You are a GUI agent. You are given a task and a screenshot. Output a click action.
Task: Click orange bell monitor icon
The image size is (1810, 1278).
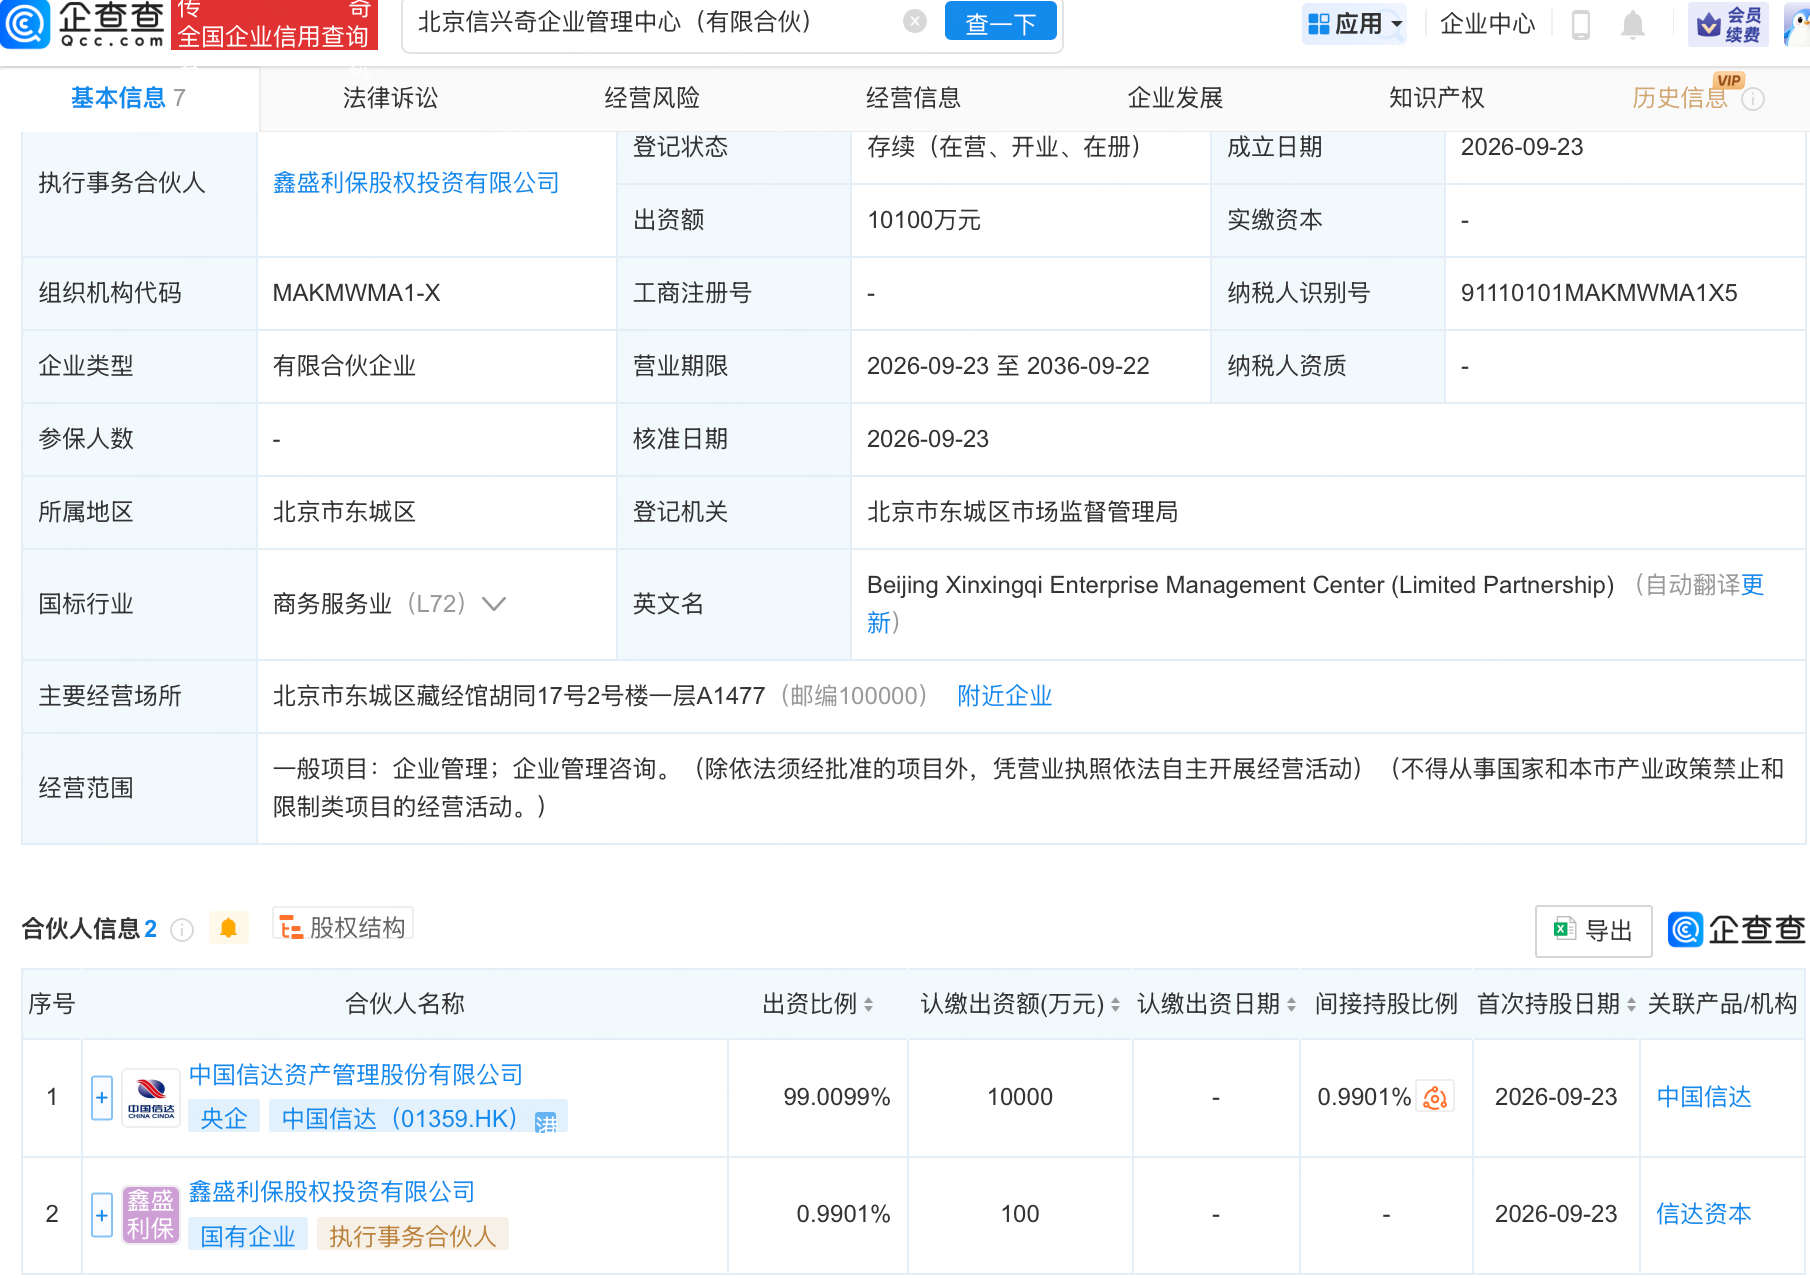tap(228, 928)
